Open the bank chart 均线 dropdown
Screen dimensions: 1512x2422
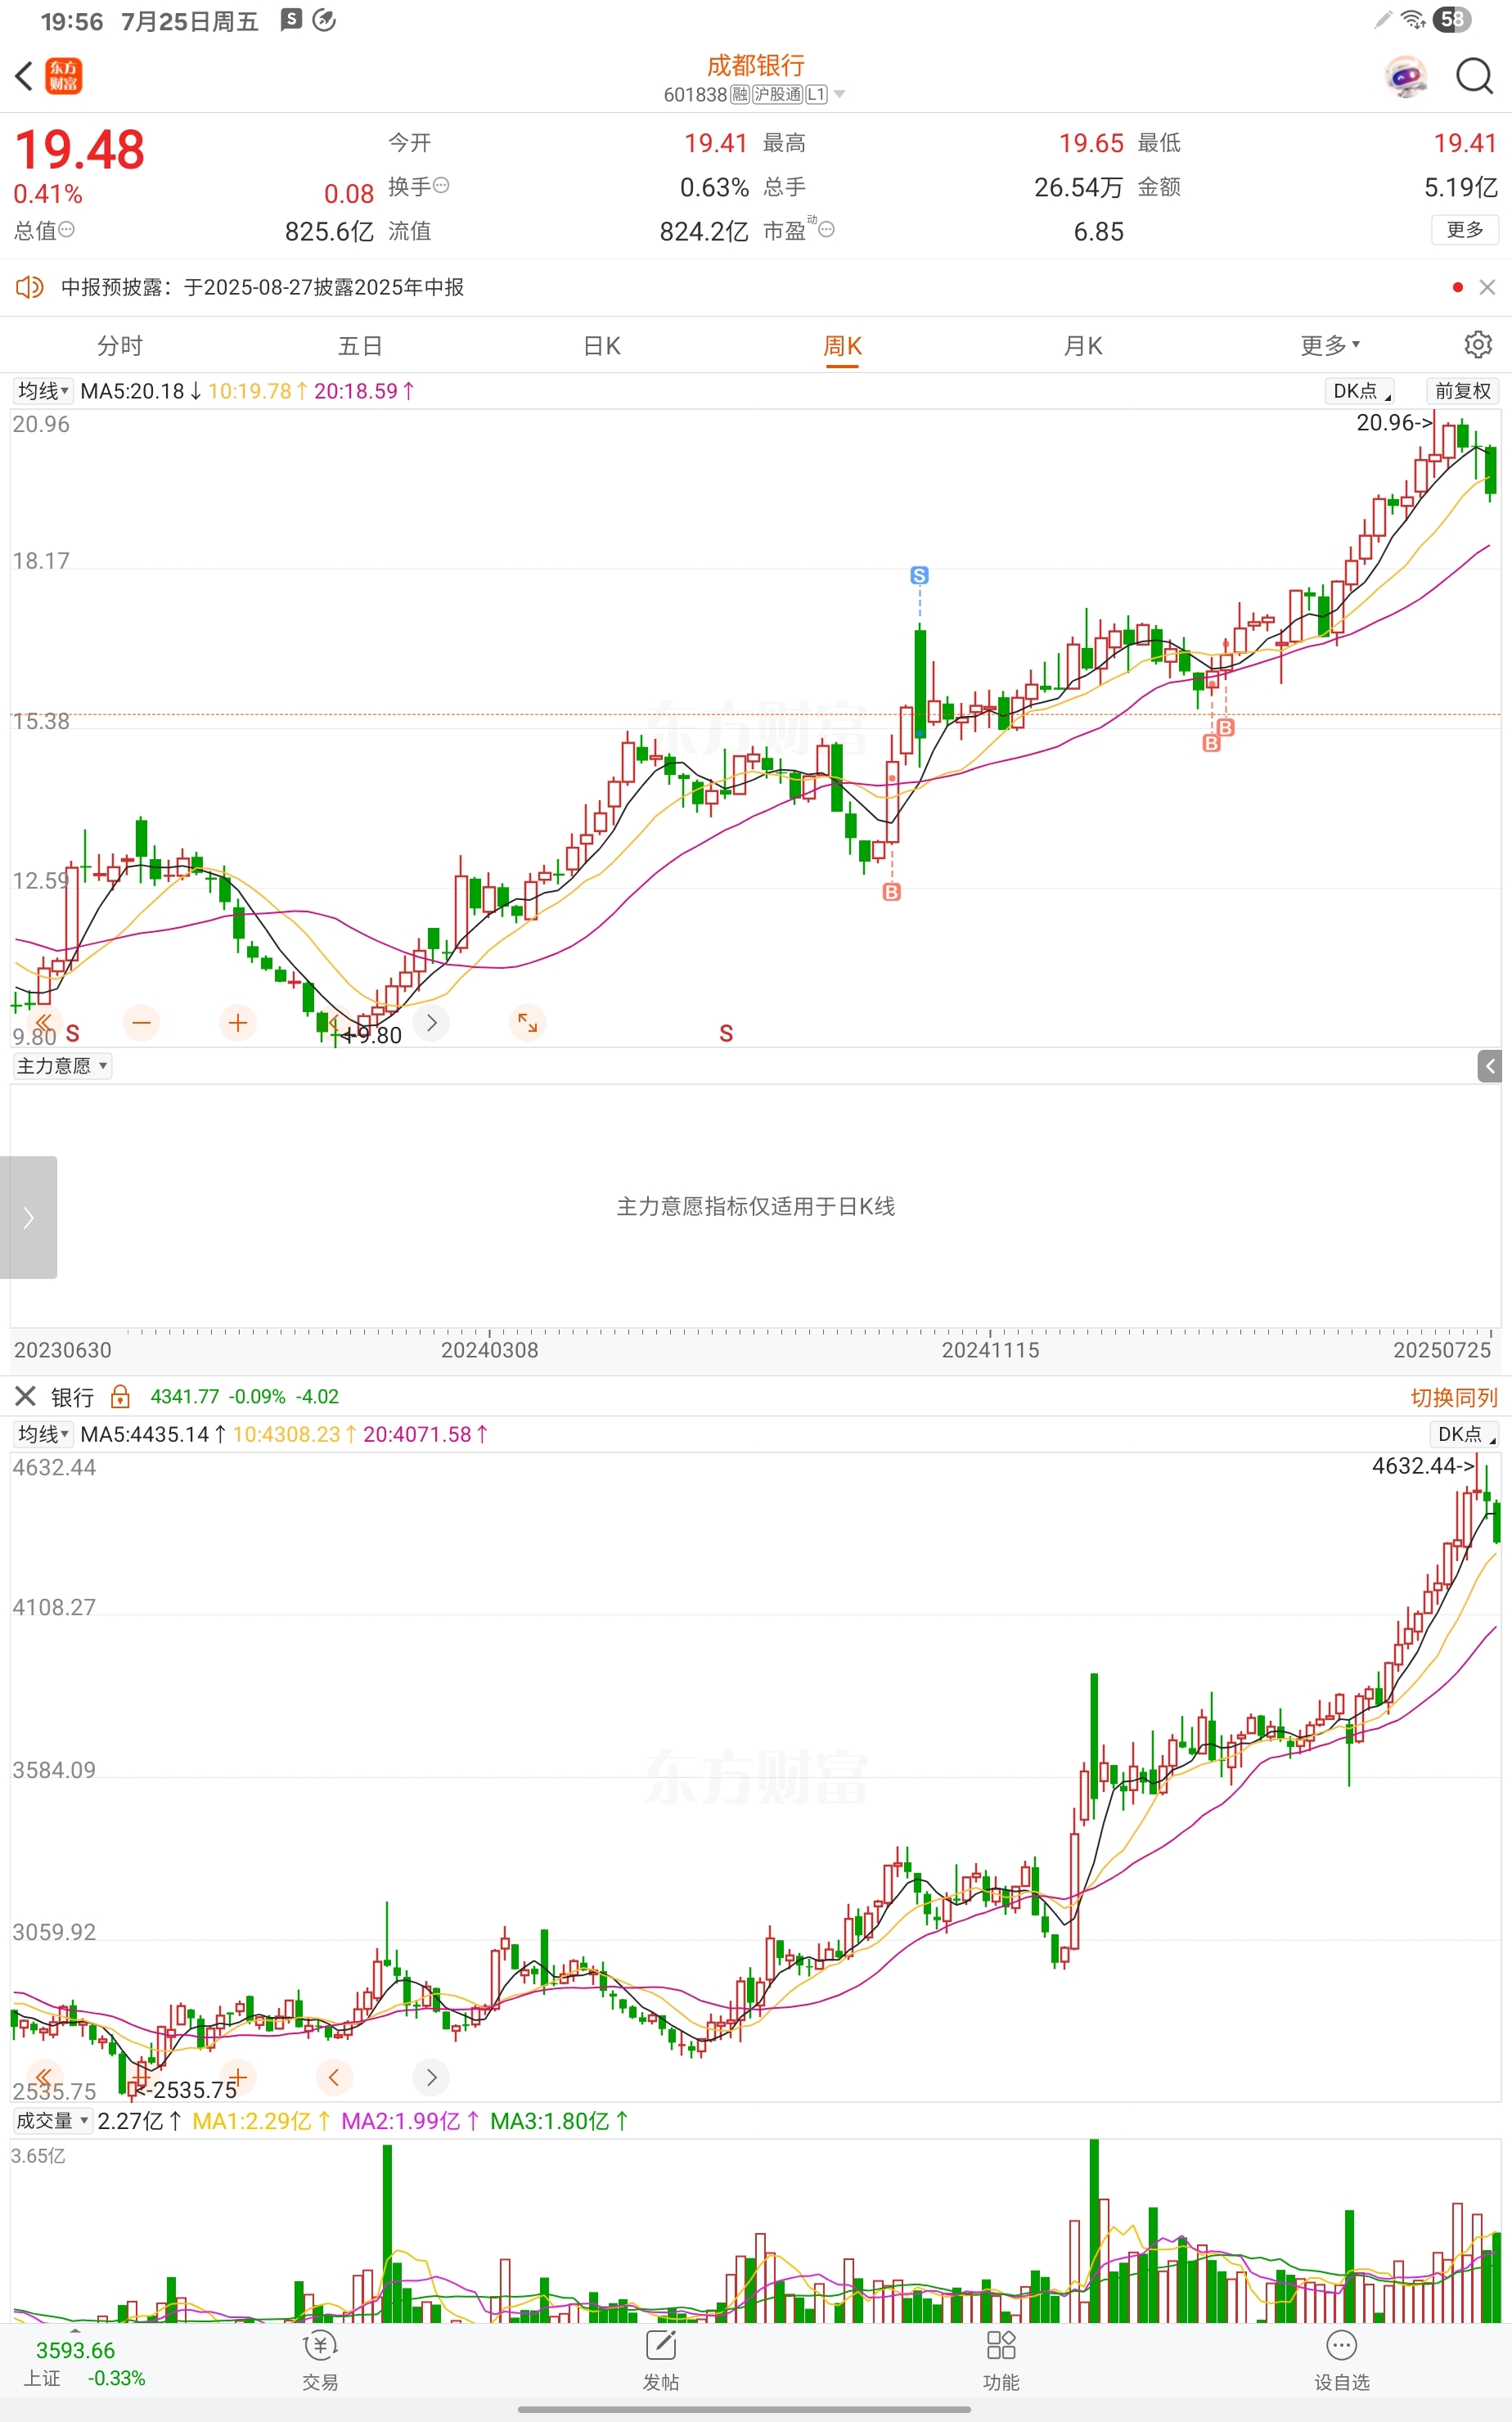point(43,1434)
